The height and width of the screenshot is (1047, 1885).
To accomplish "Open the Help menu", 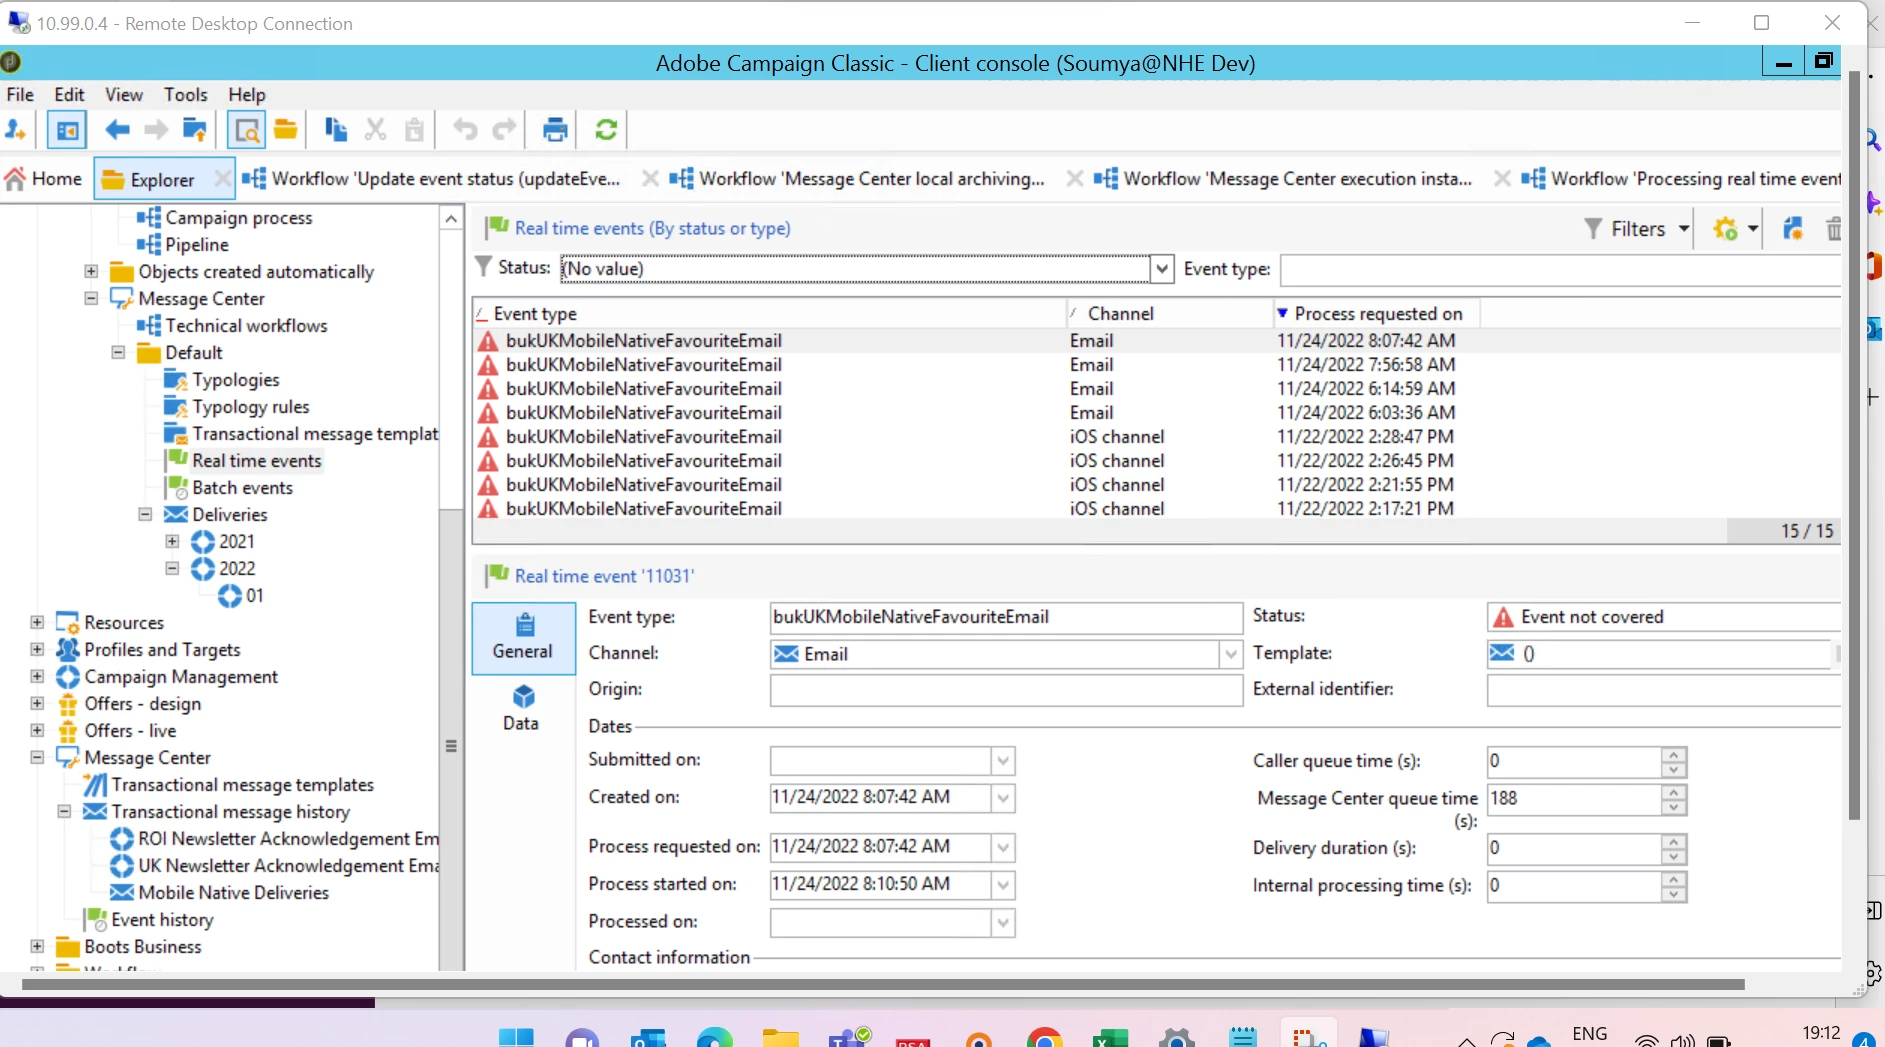I will pos(247,94).
